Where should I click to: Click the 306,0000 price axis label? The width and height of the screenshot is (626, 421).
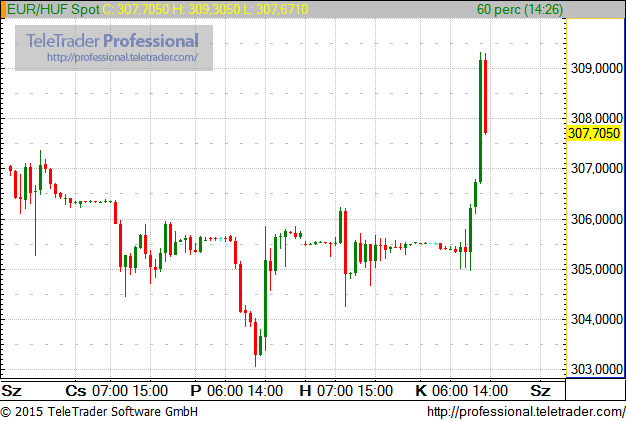click(x=596, y=219)
